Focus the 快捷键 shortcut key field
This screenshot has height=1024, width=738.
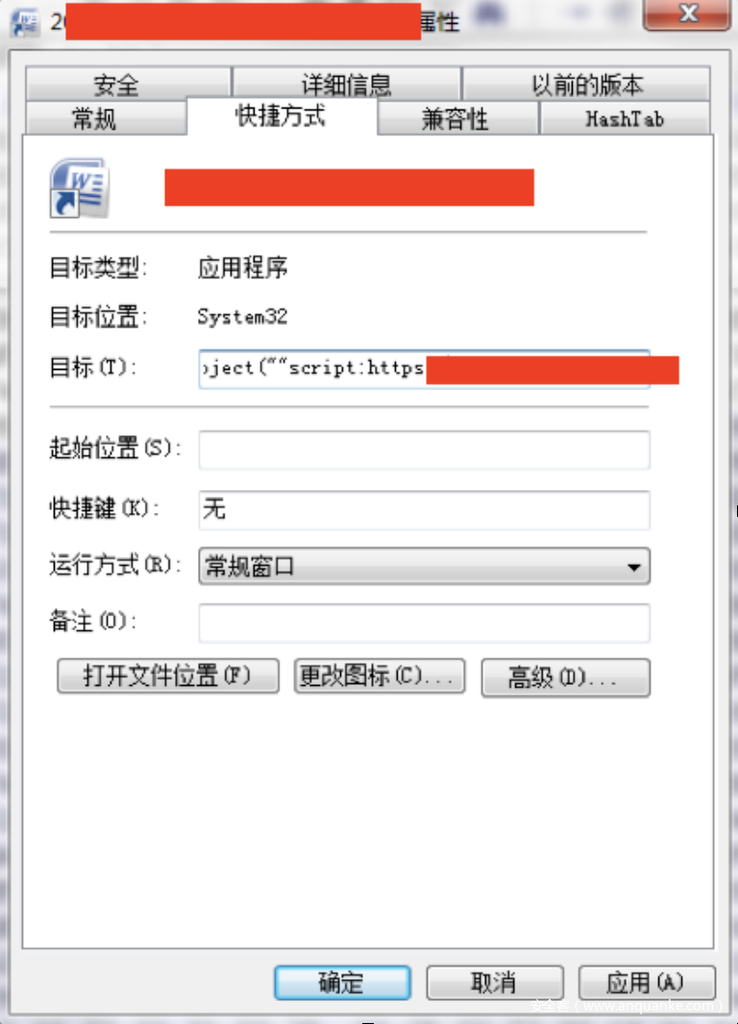pos(424,509)
